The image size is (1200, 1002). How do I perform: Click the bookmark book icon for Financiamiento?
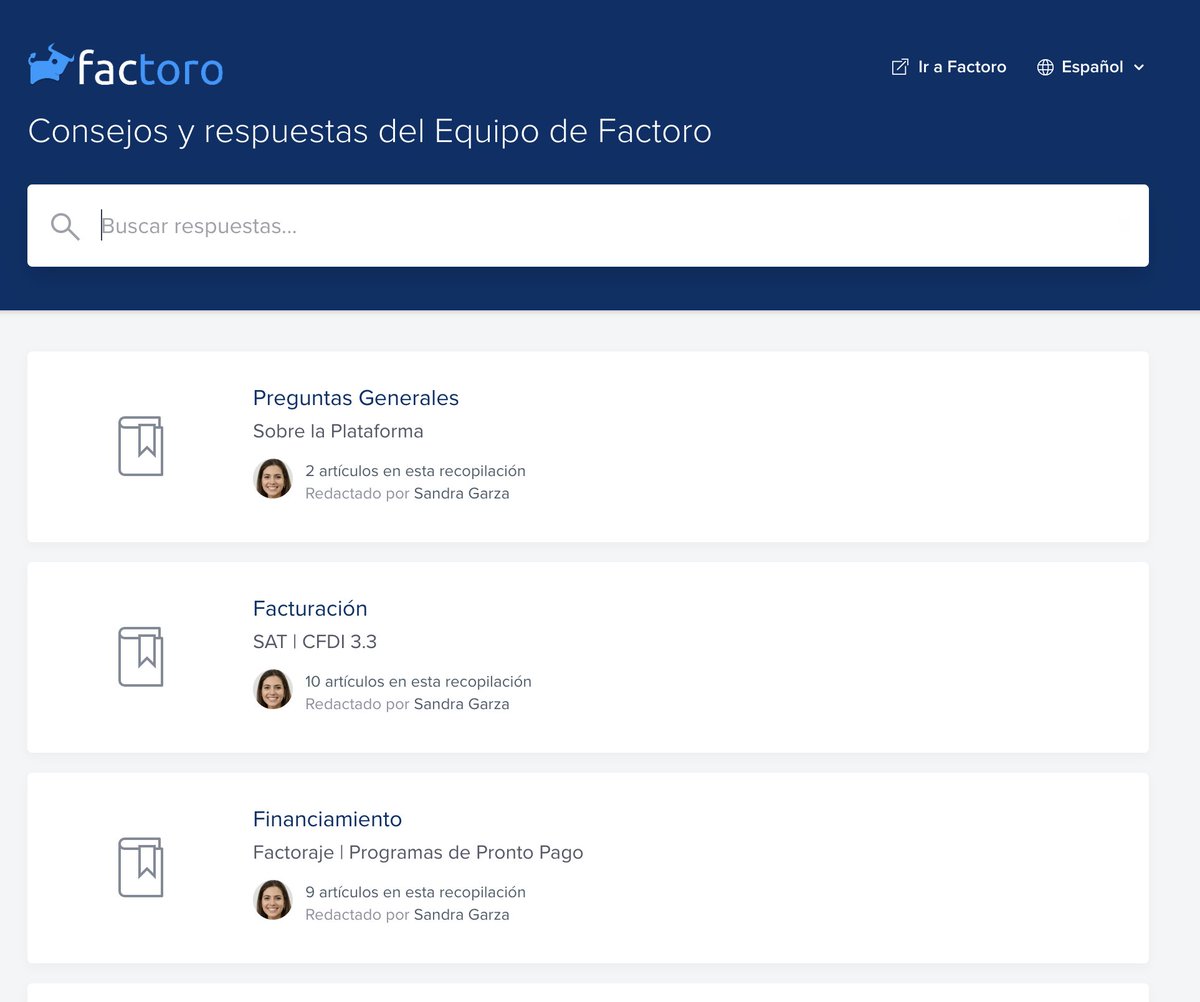click(140, 868)
